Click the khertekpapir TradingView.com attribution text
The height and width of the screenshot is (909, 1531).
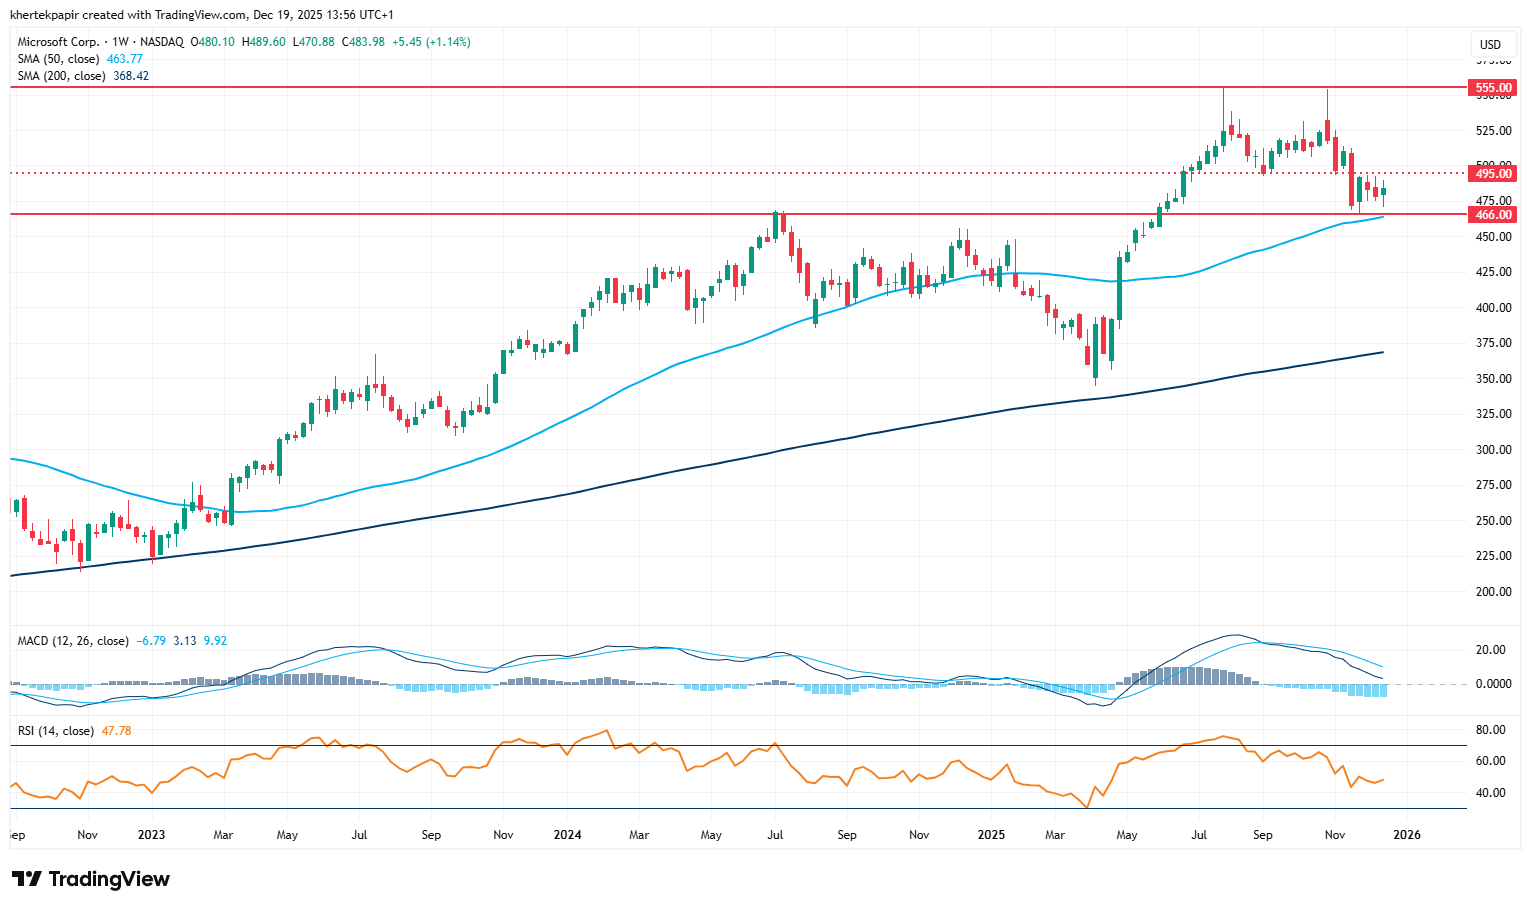click(201, 15)
